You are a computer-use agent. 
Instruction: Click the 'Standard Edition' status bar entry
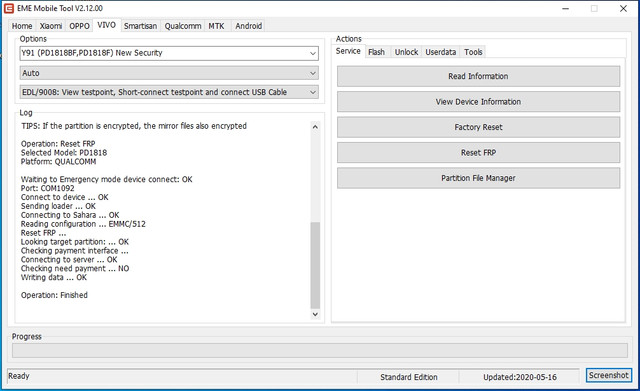coord(409,377)
